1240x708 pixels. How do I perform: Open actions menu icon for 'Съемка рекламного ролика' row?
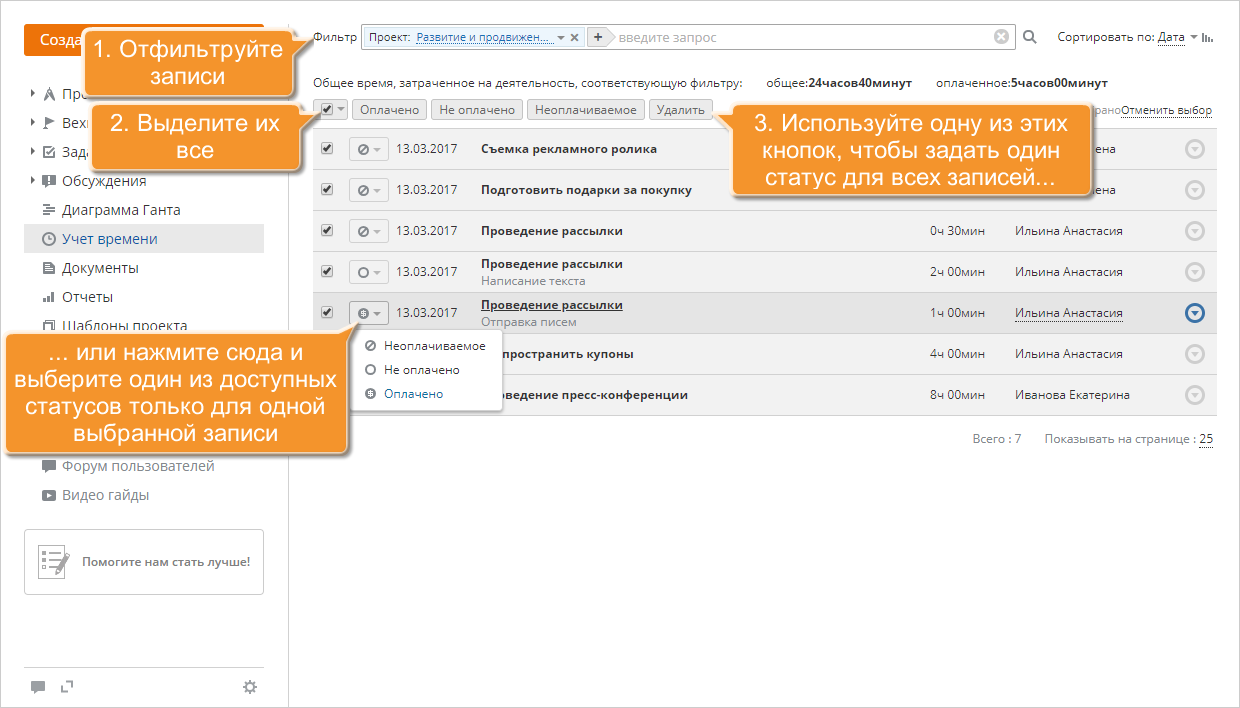click(1194, 149)
